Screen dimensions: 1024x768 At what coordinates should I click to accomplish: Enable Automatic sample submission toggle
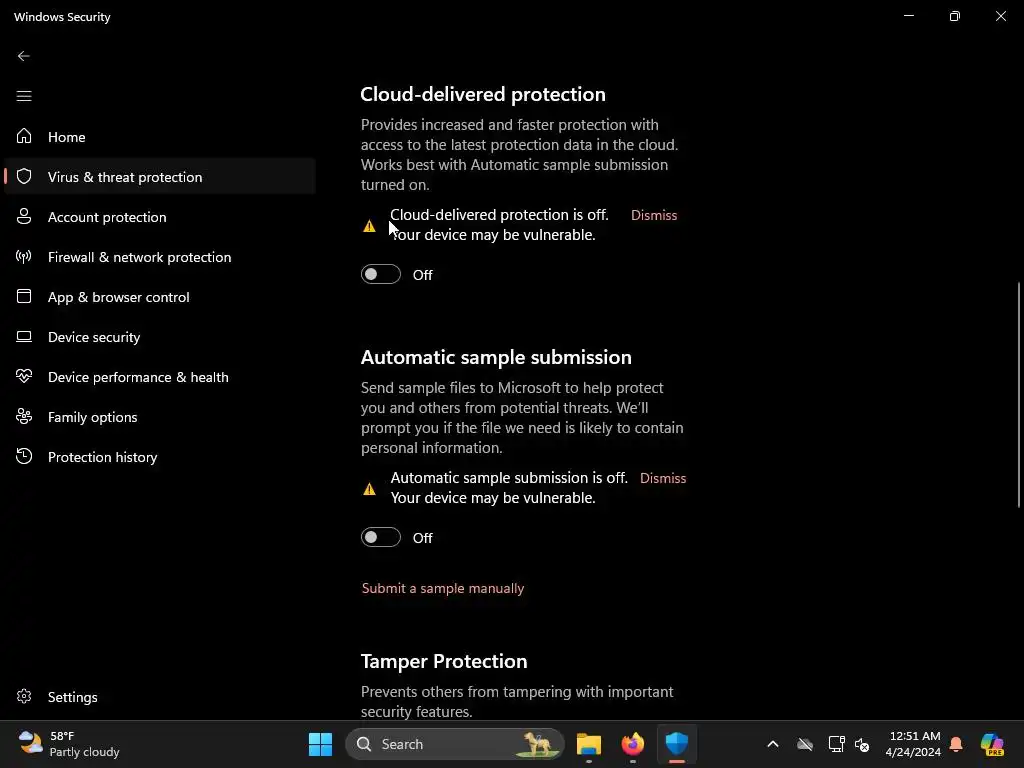click(381, 537)
